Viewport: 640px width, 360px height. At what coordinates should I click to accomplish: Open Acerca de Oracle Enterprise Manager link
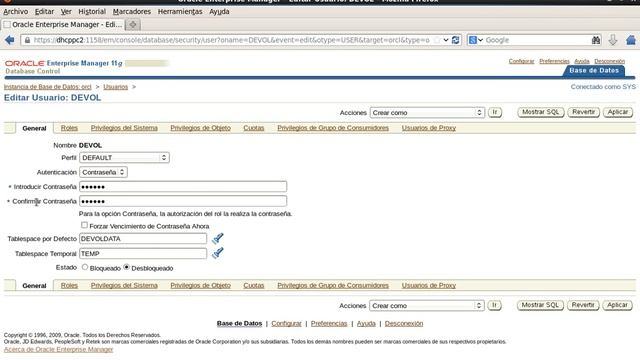tap(58, 349)
